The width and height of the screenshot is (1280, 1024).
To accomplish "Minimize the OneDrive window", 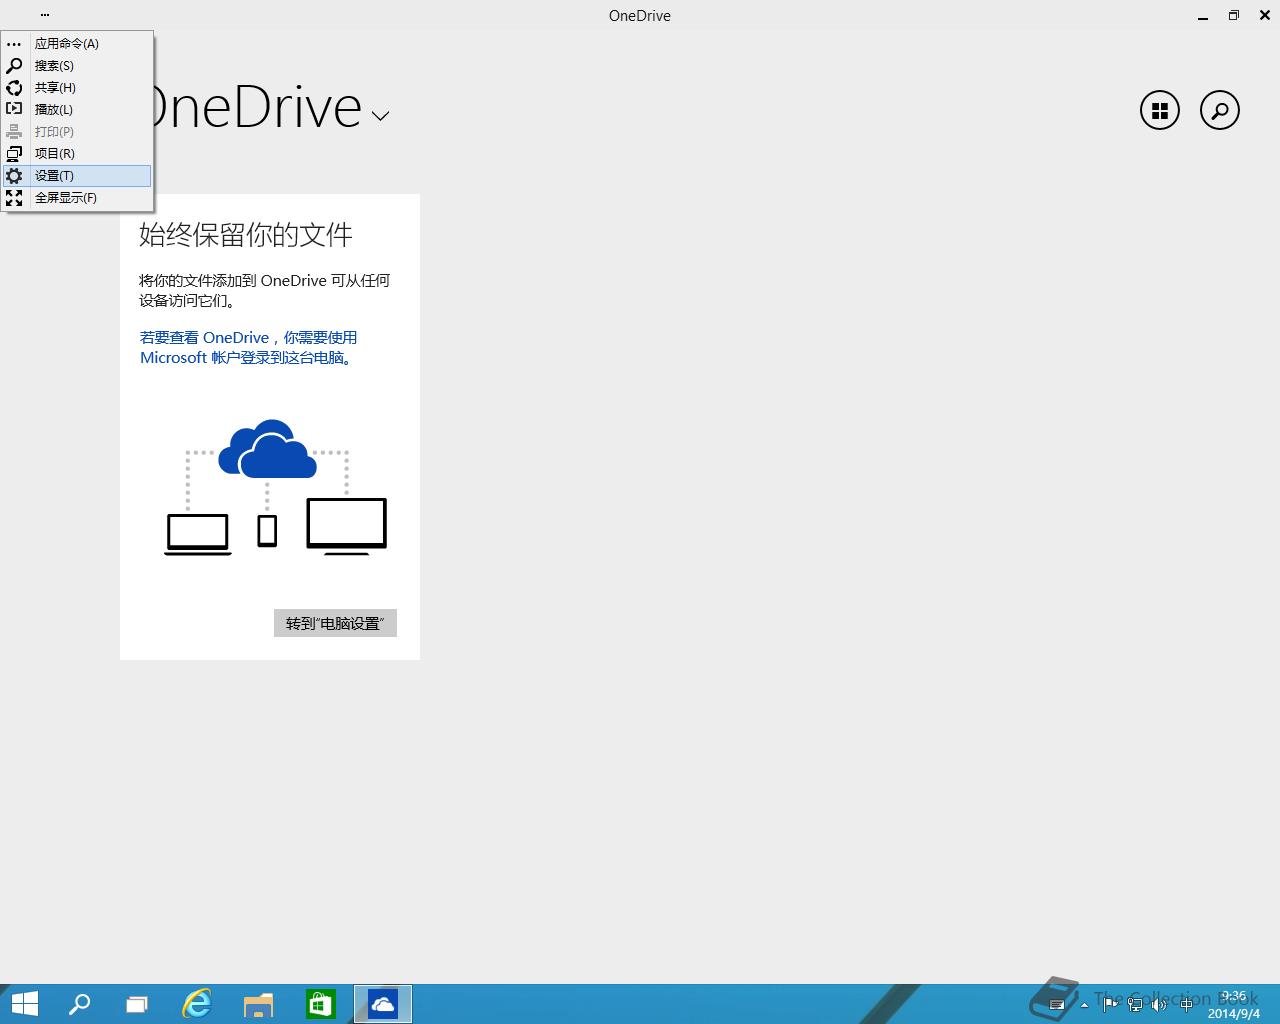I will 1201,15.
